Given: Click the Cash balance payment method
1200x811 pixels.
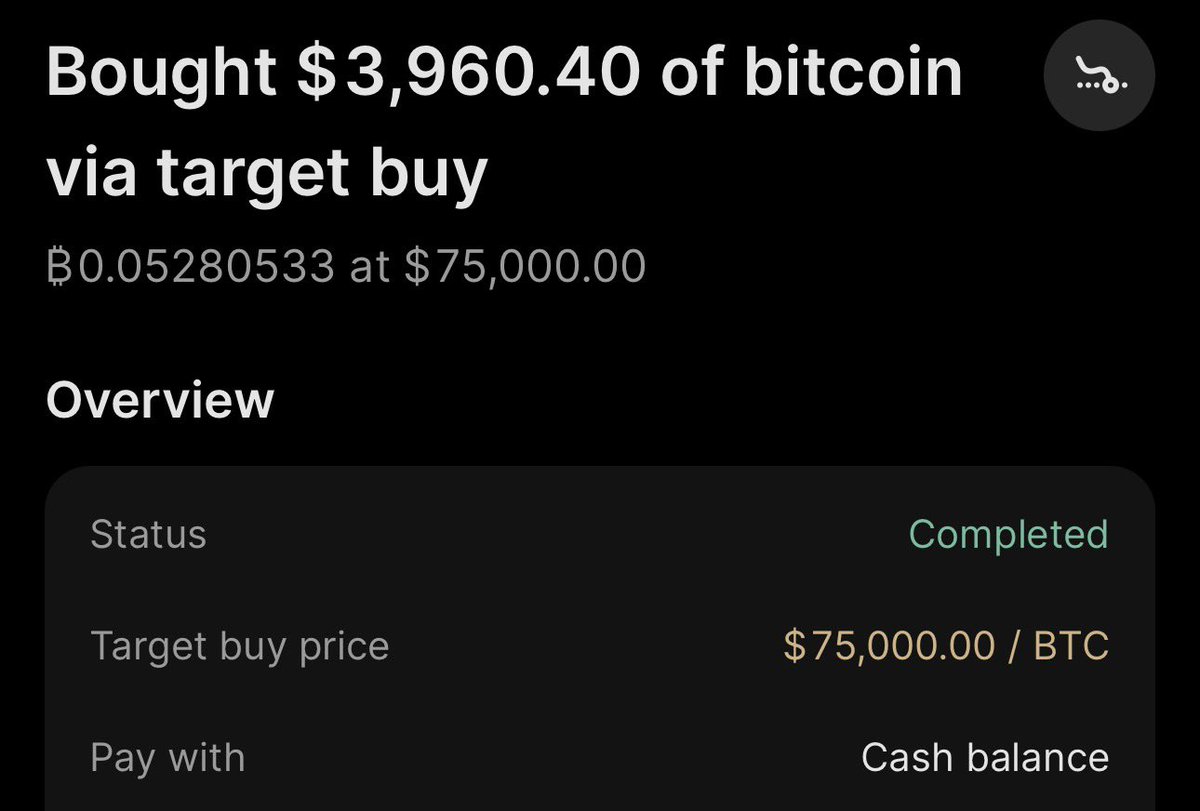Looking at the screenshot, I should tap(985, 758).
